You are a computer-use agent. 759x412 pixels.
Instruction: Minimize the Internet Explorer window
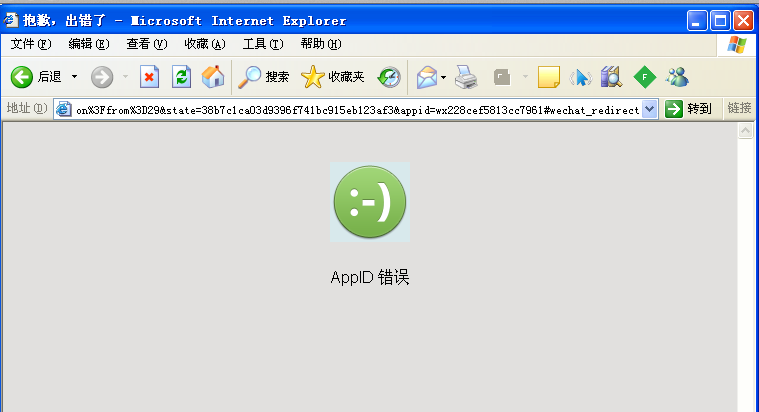[697, 21]
